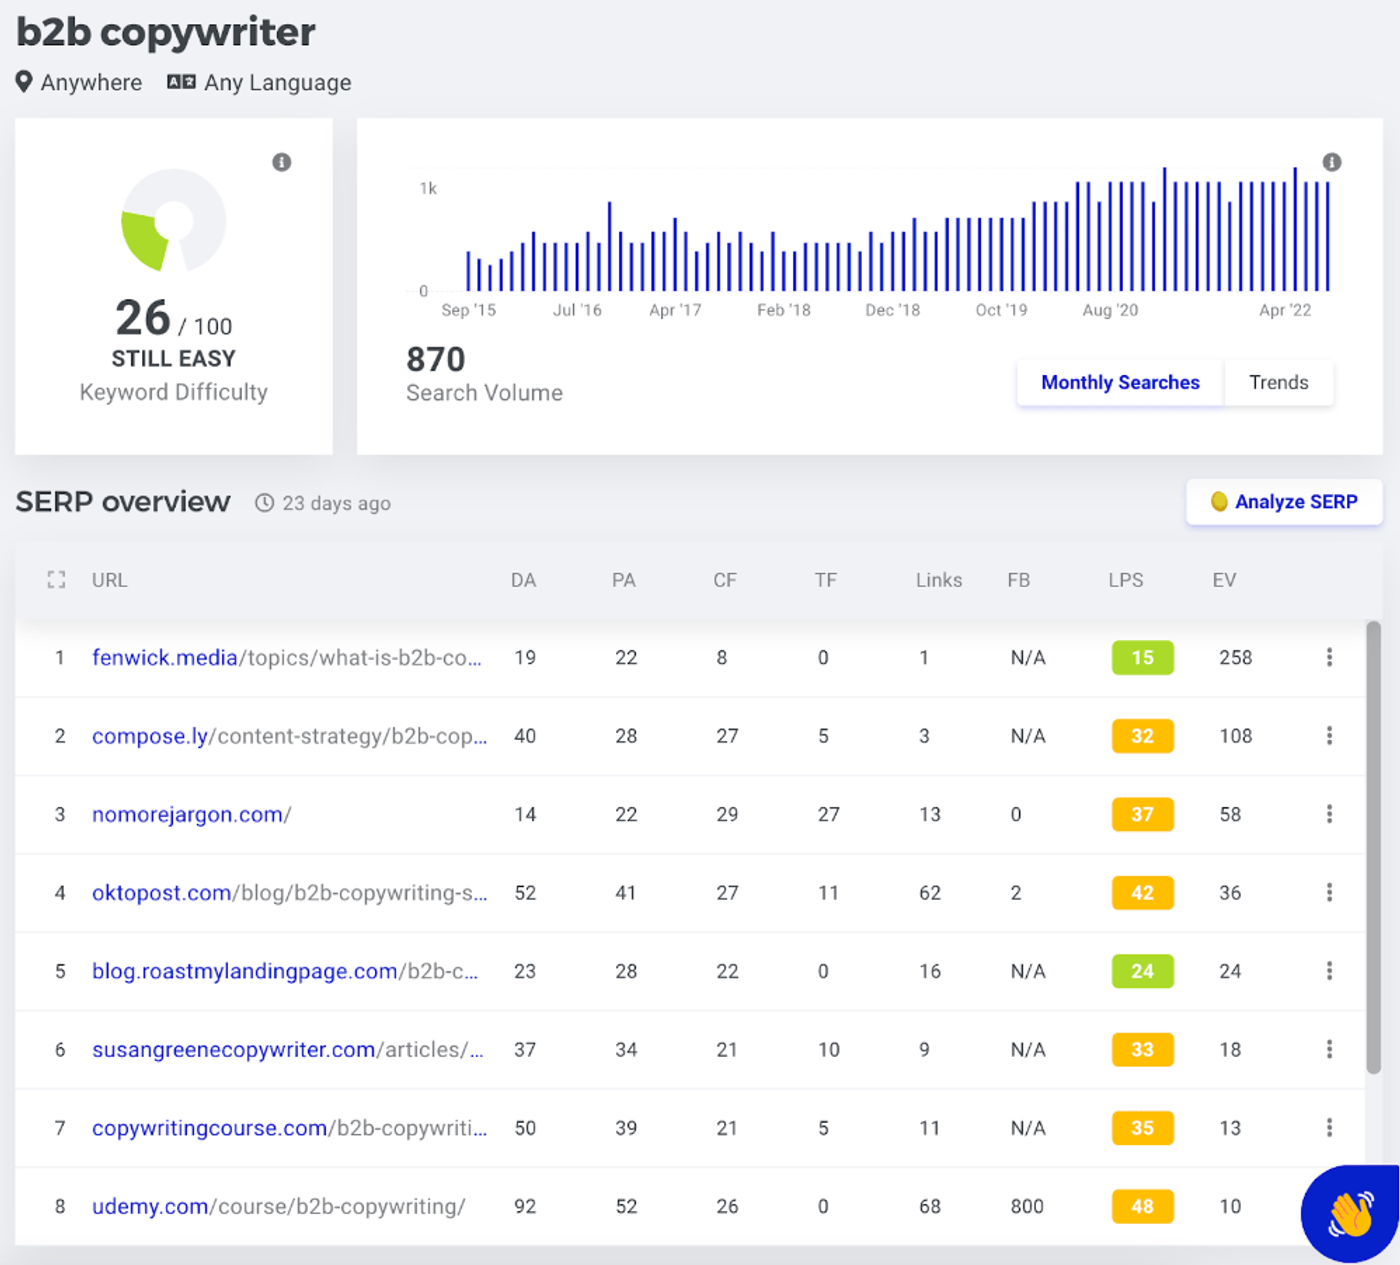The height and width of the screenshot is (1265, 1400).
Task: Click the green LPS badge 15
Action: point(1142,657)
